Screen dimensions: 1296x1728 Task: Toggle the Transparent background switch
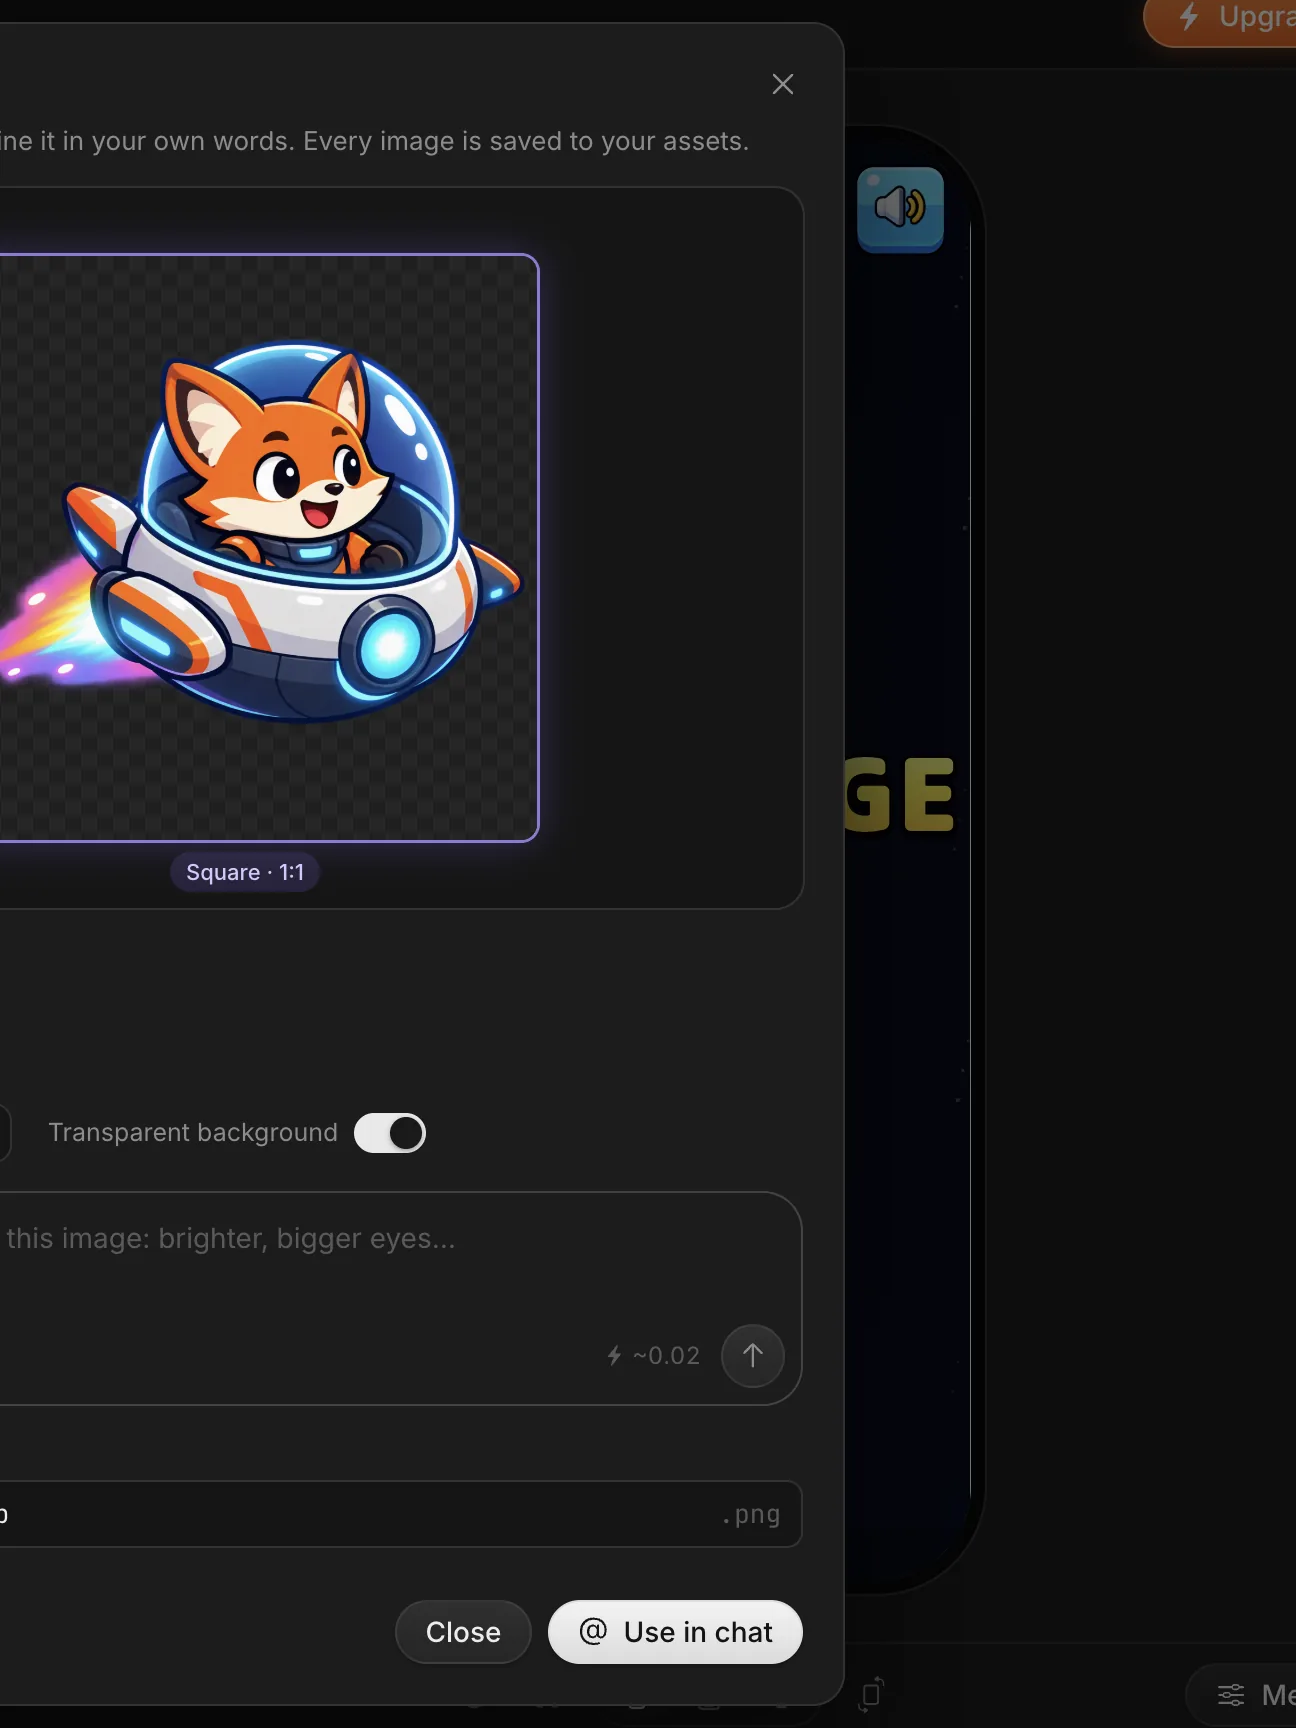click(x=390, y=1133)
